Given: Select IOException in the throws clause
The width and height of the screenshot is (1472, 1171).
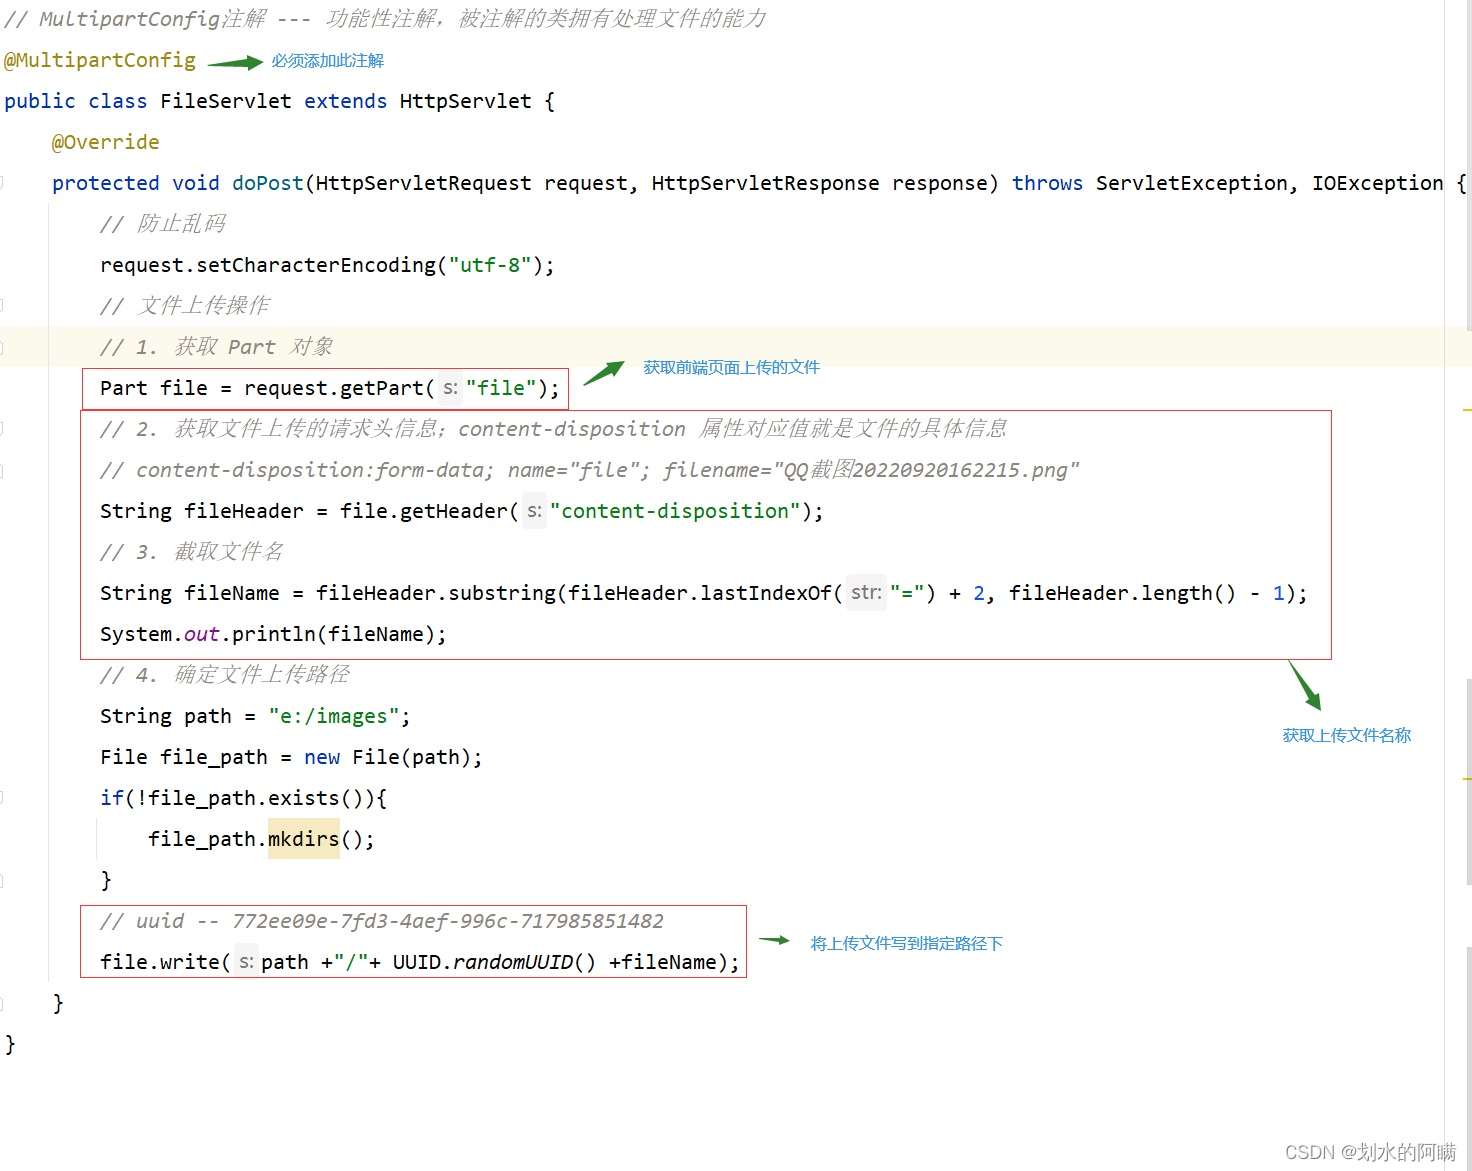Looking at the screenshot, I should (1378, 183).
